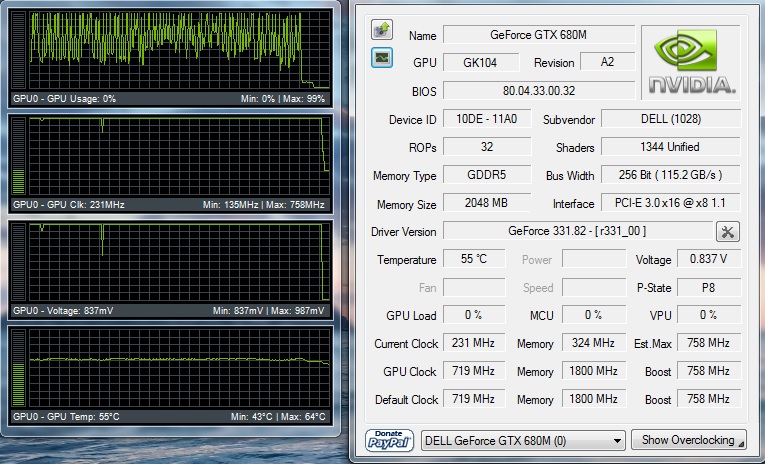Click the MCU value 0 %
This screenshot has width=765, height=464.
(594, 315)
